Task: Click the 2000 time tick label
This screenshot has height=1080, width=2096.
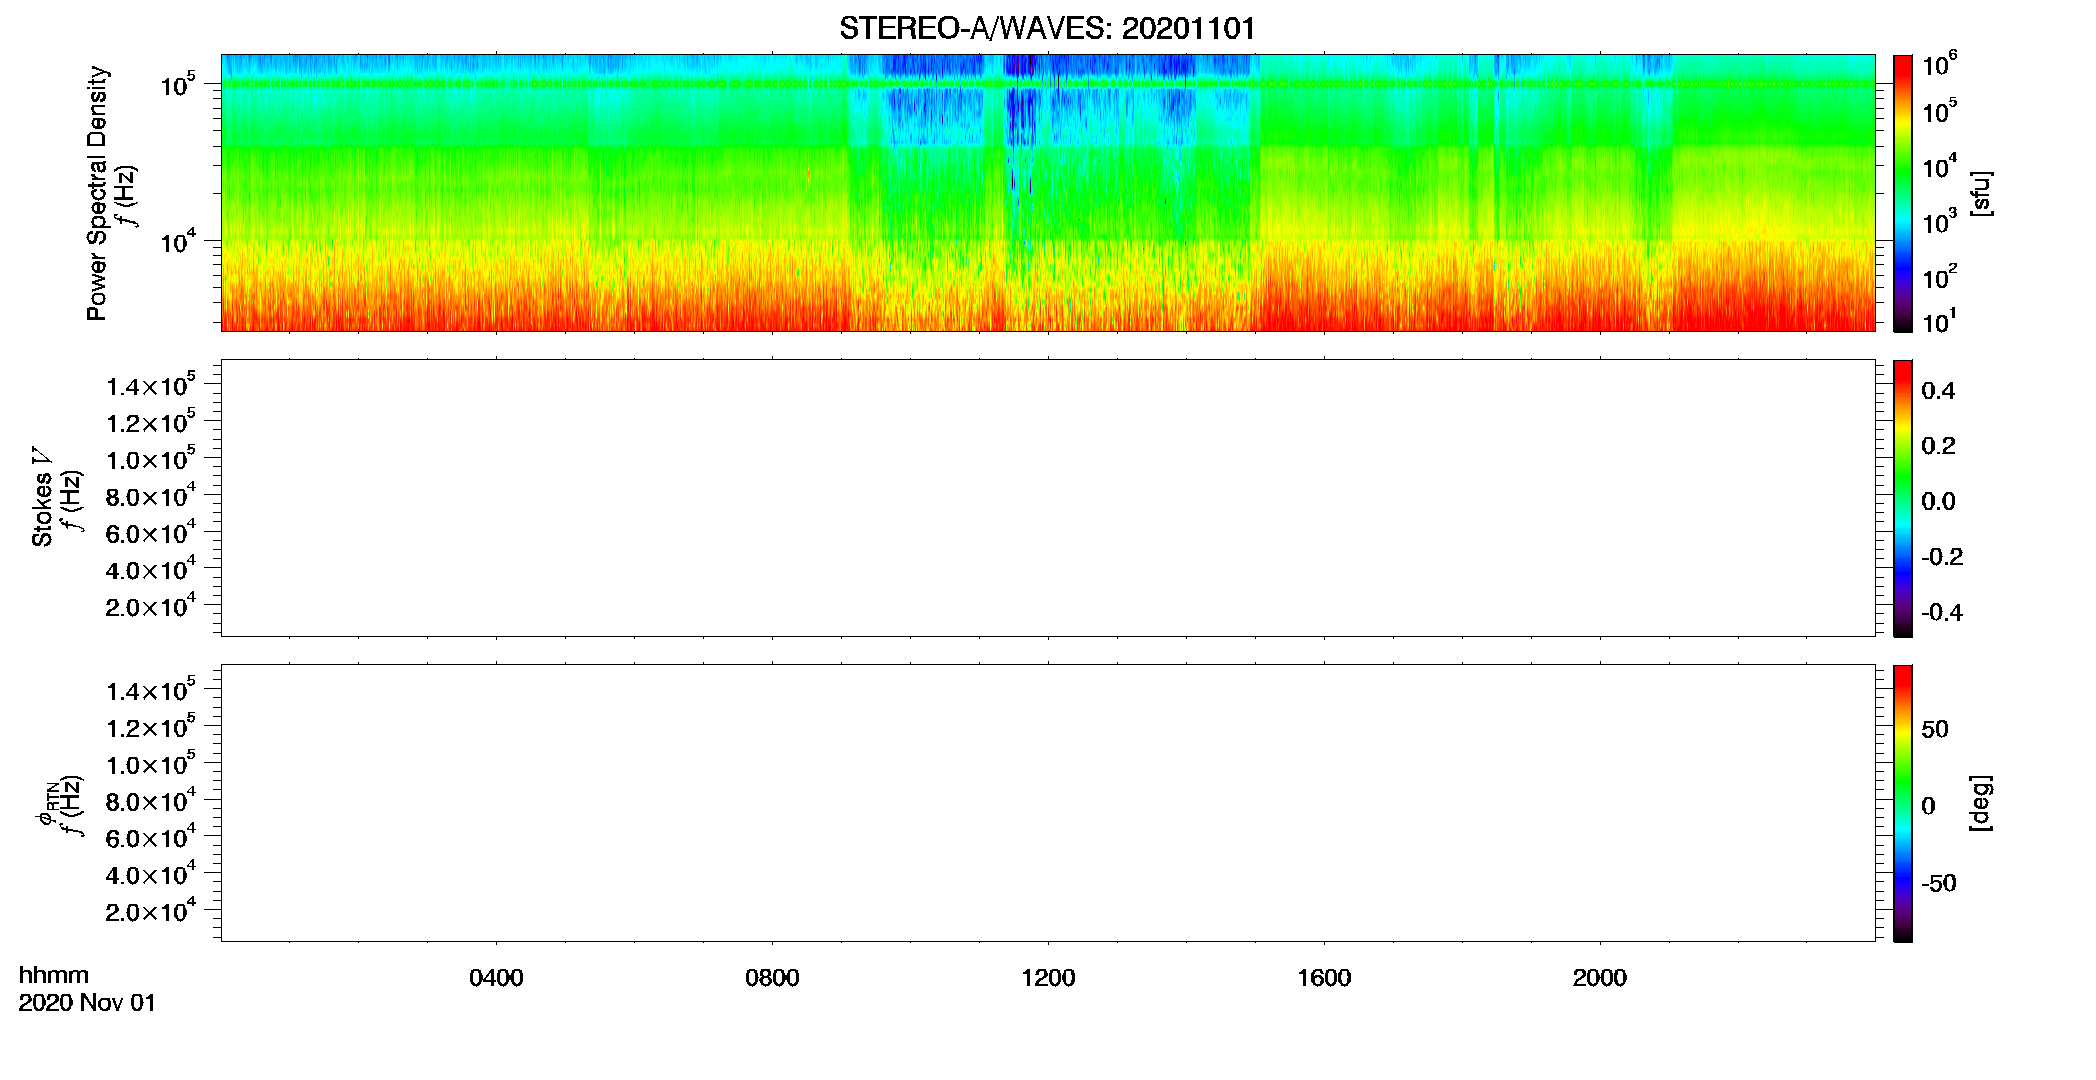Action: click(1600, 978)
